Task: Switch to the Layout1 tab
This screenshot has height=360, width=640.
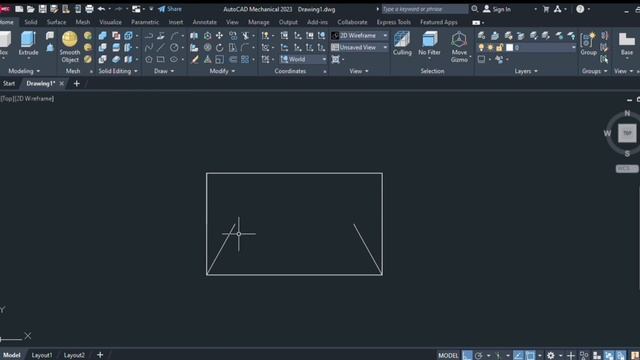Action: tap(42, 355)
